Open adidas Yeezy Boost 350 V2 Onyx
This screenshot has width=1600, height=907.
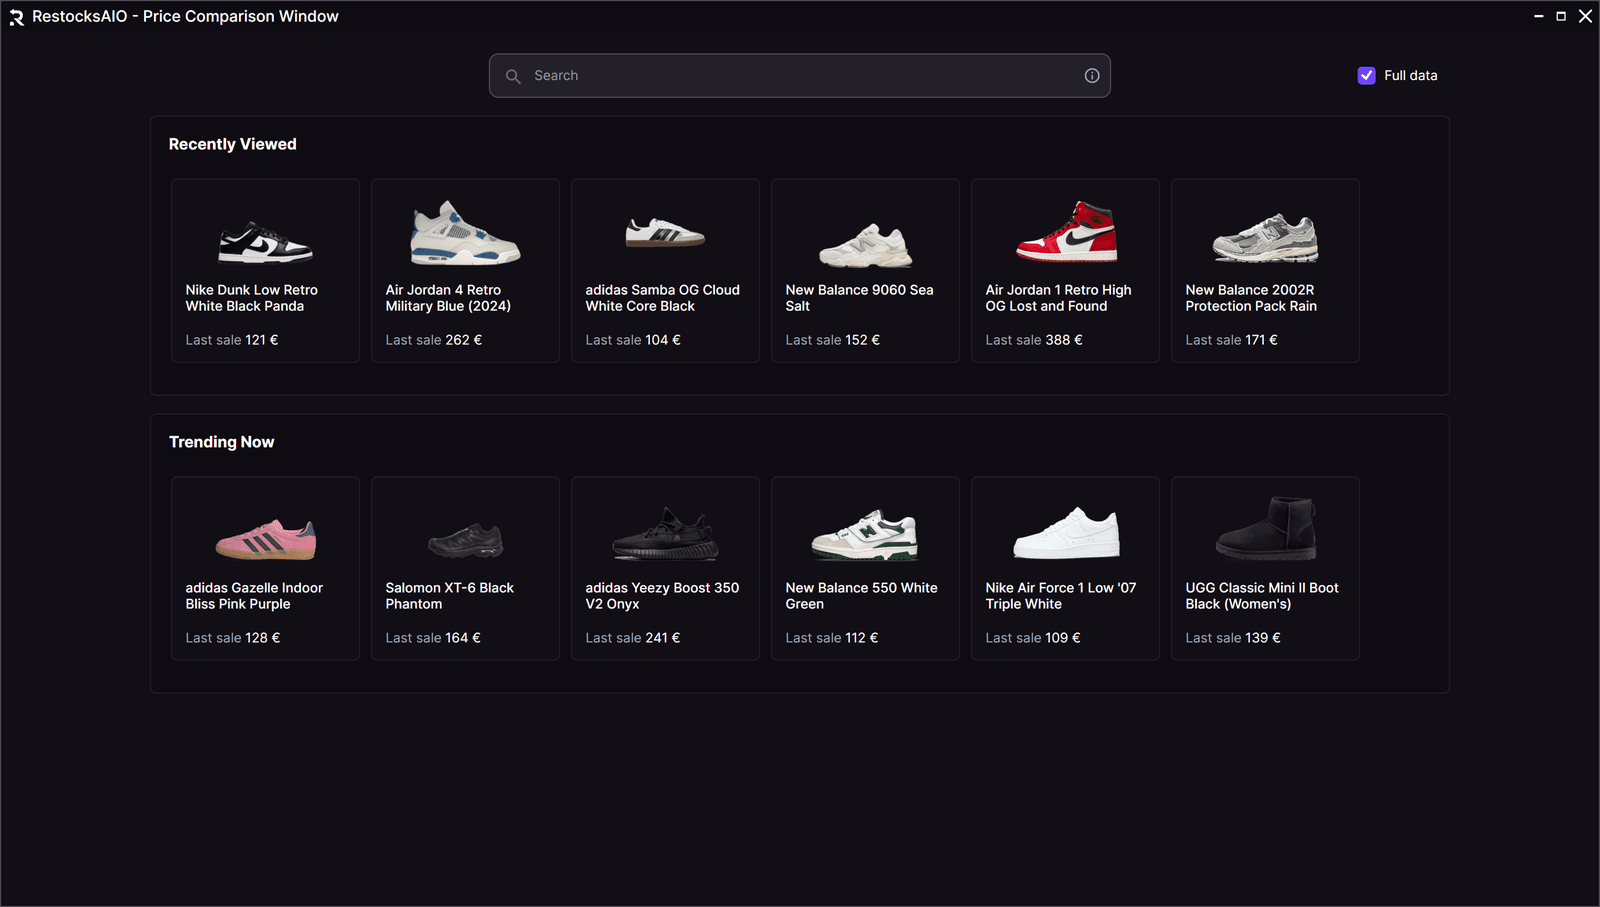point(665,569)
